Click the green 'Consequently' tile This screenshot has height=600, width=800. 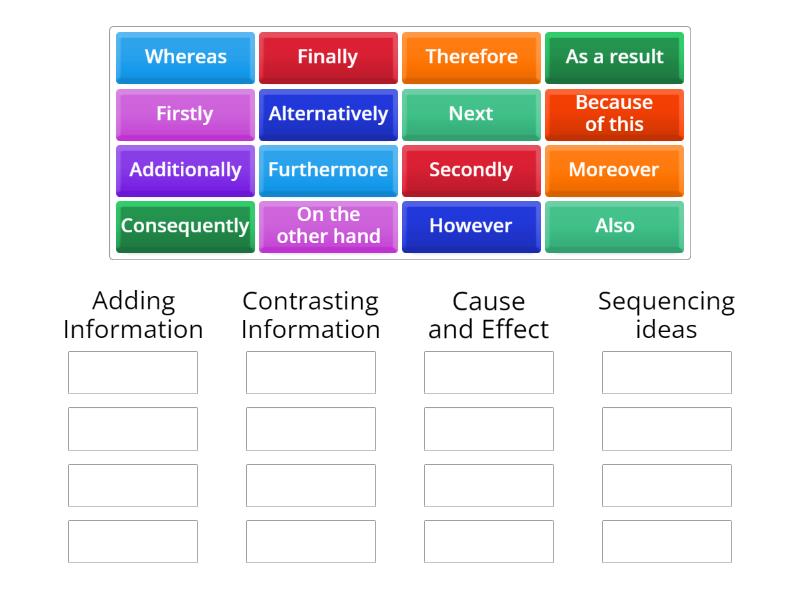186,226
